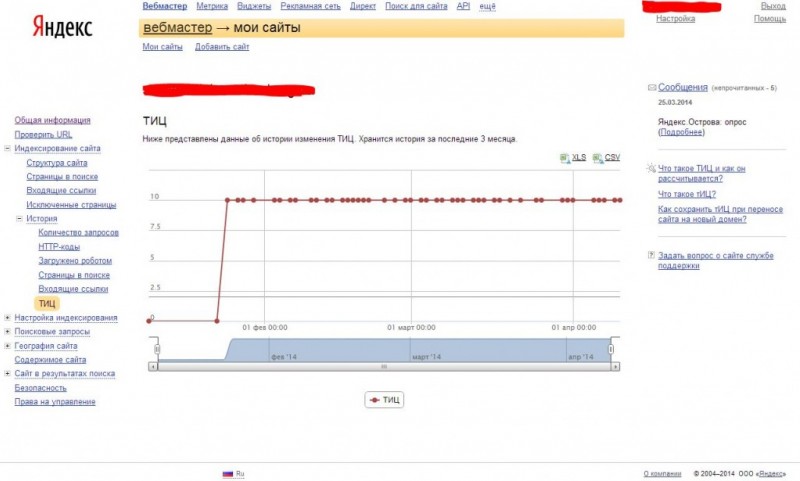Expand Сайт в результатах поиска section
The width and height of the screenshot is (800, 481).
click(x=7, y=373)
